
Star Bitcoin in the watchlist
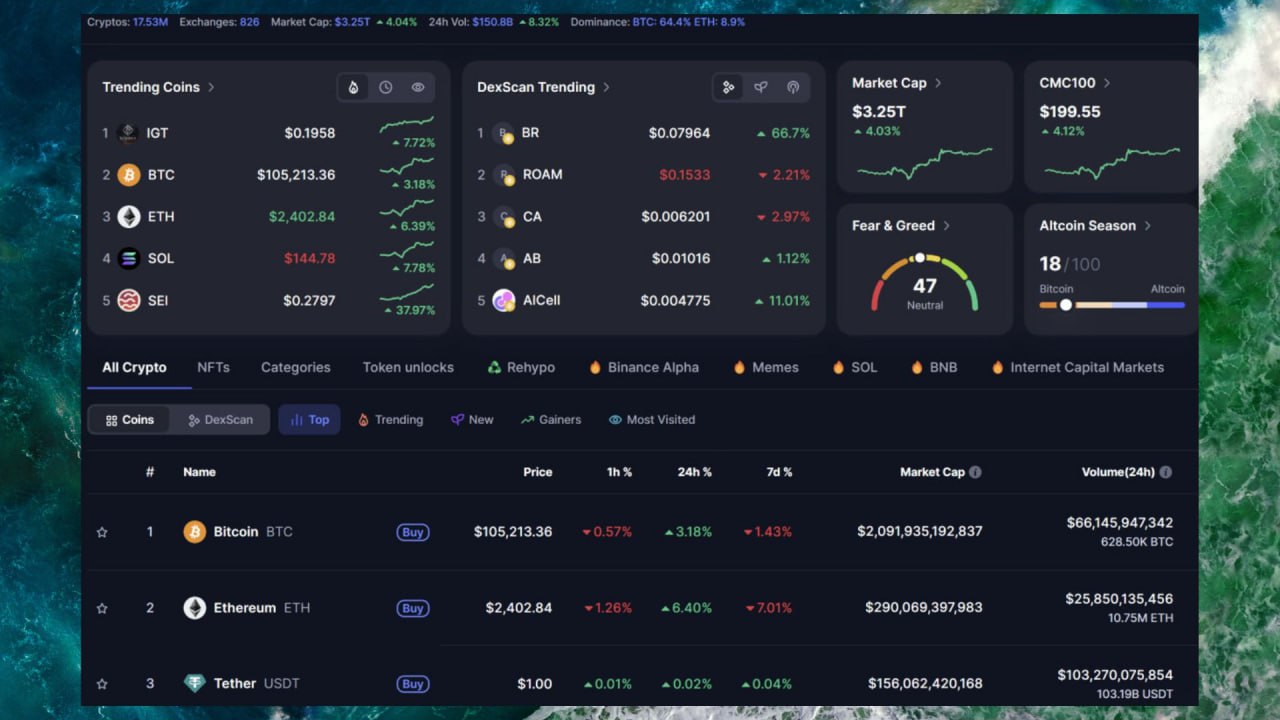102,532
